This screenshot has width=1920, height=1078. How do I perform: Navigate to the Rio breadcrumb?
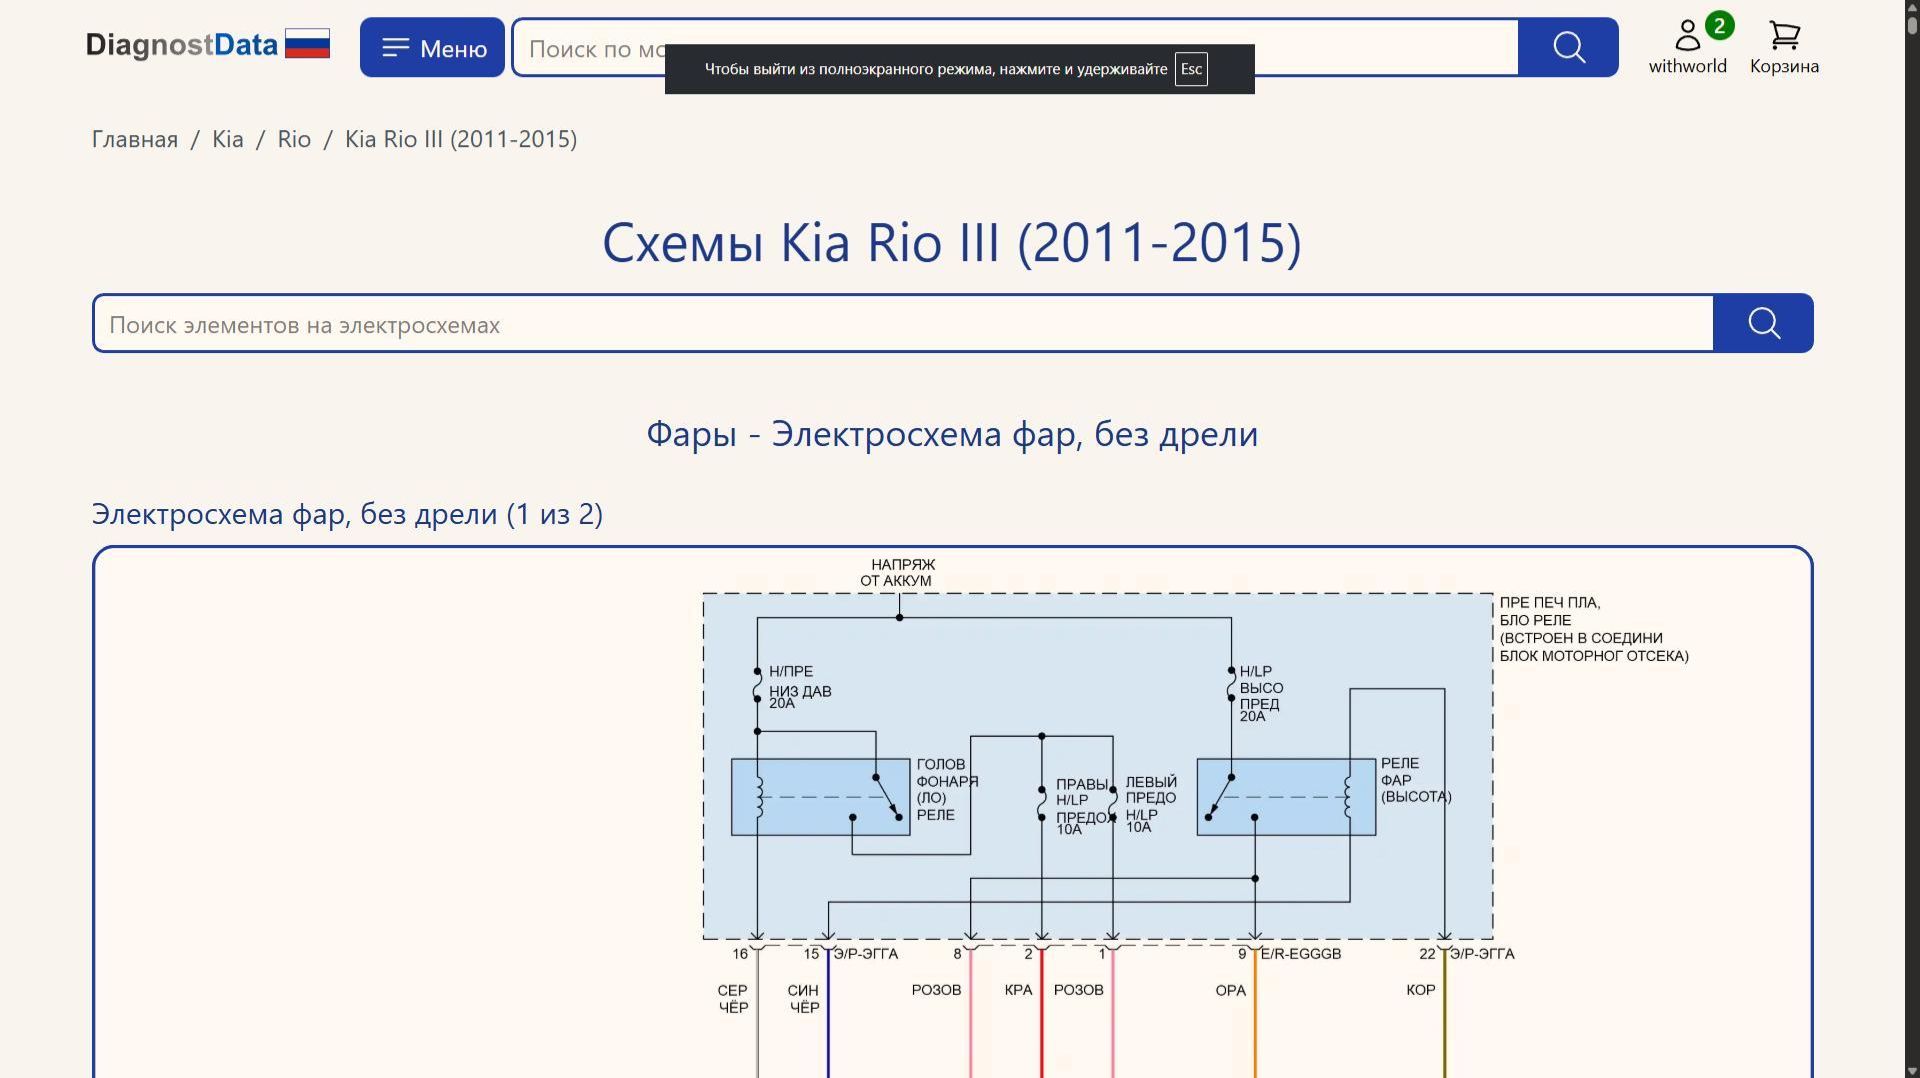[295, 139]
